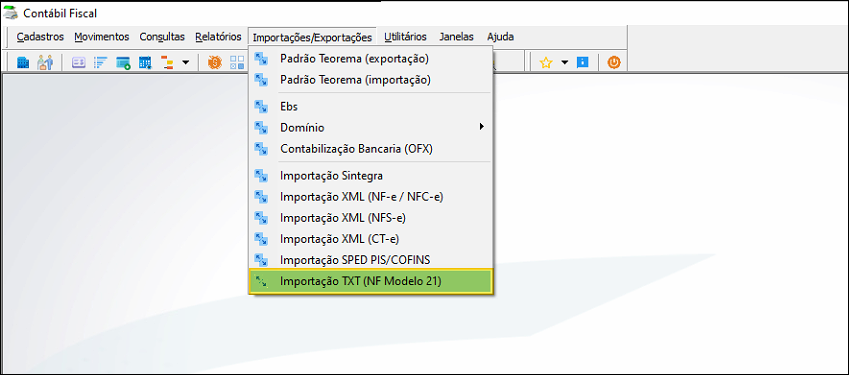Click the orange coin toolbar icon
The width and height of the screenshot is (849, 375).
click(215, 63)
